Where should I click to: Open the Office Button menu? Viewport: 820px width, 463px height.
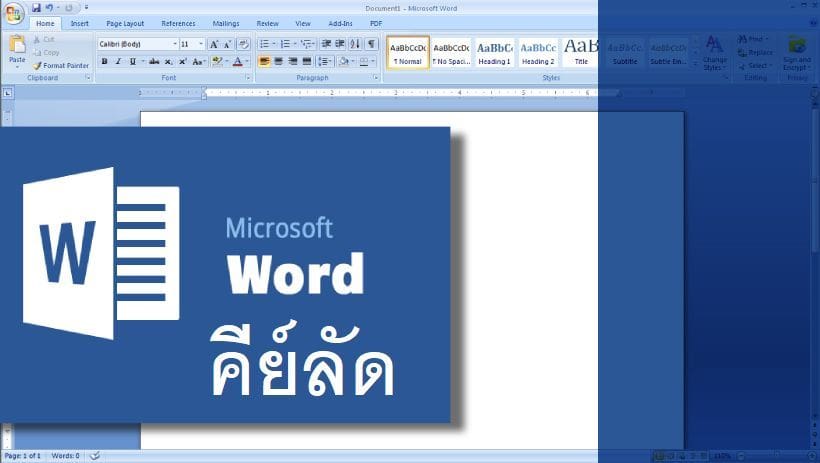tap(14, 13)
